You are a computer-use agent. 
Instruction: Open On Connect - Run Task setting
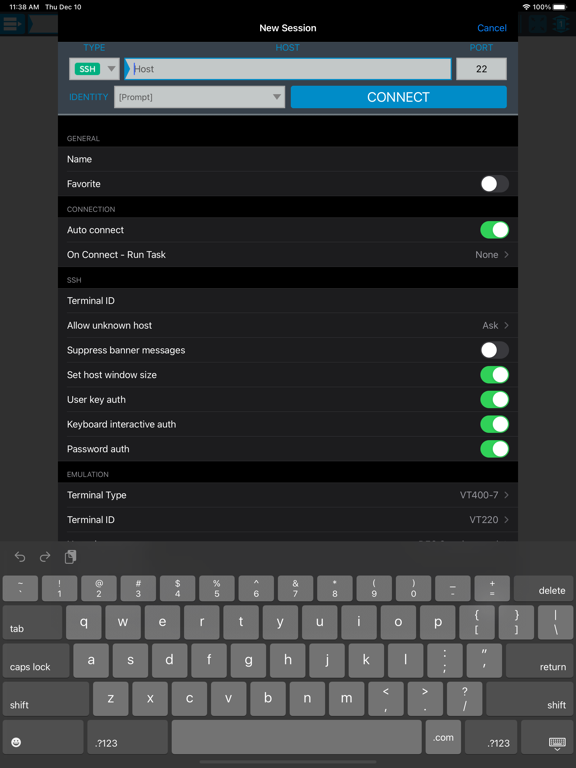(x=288, y=255)
